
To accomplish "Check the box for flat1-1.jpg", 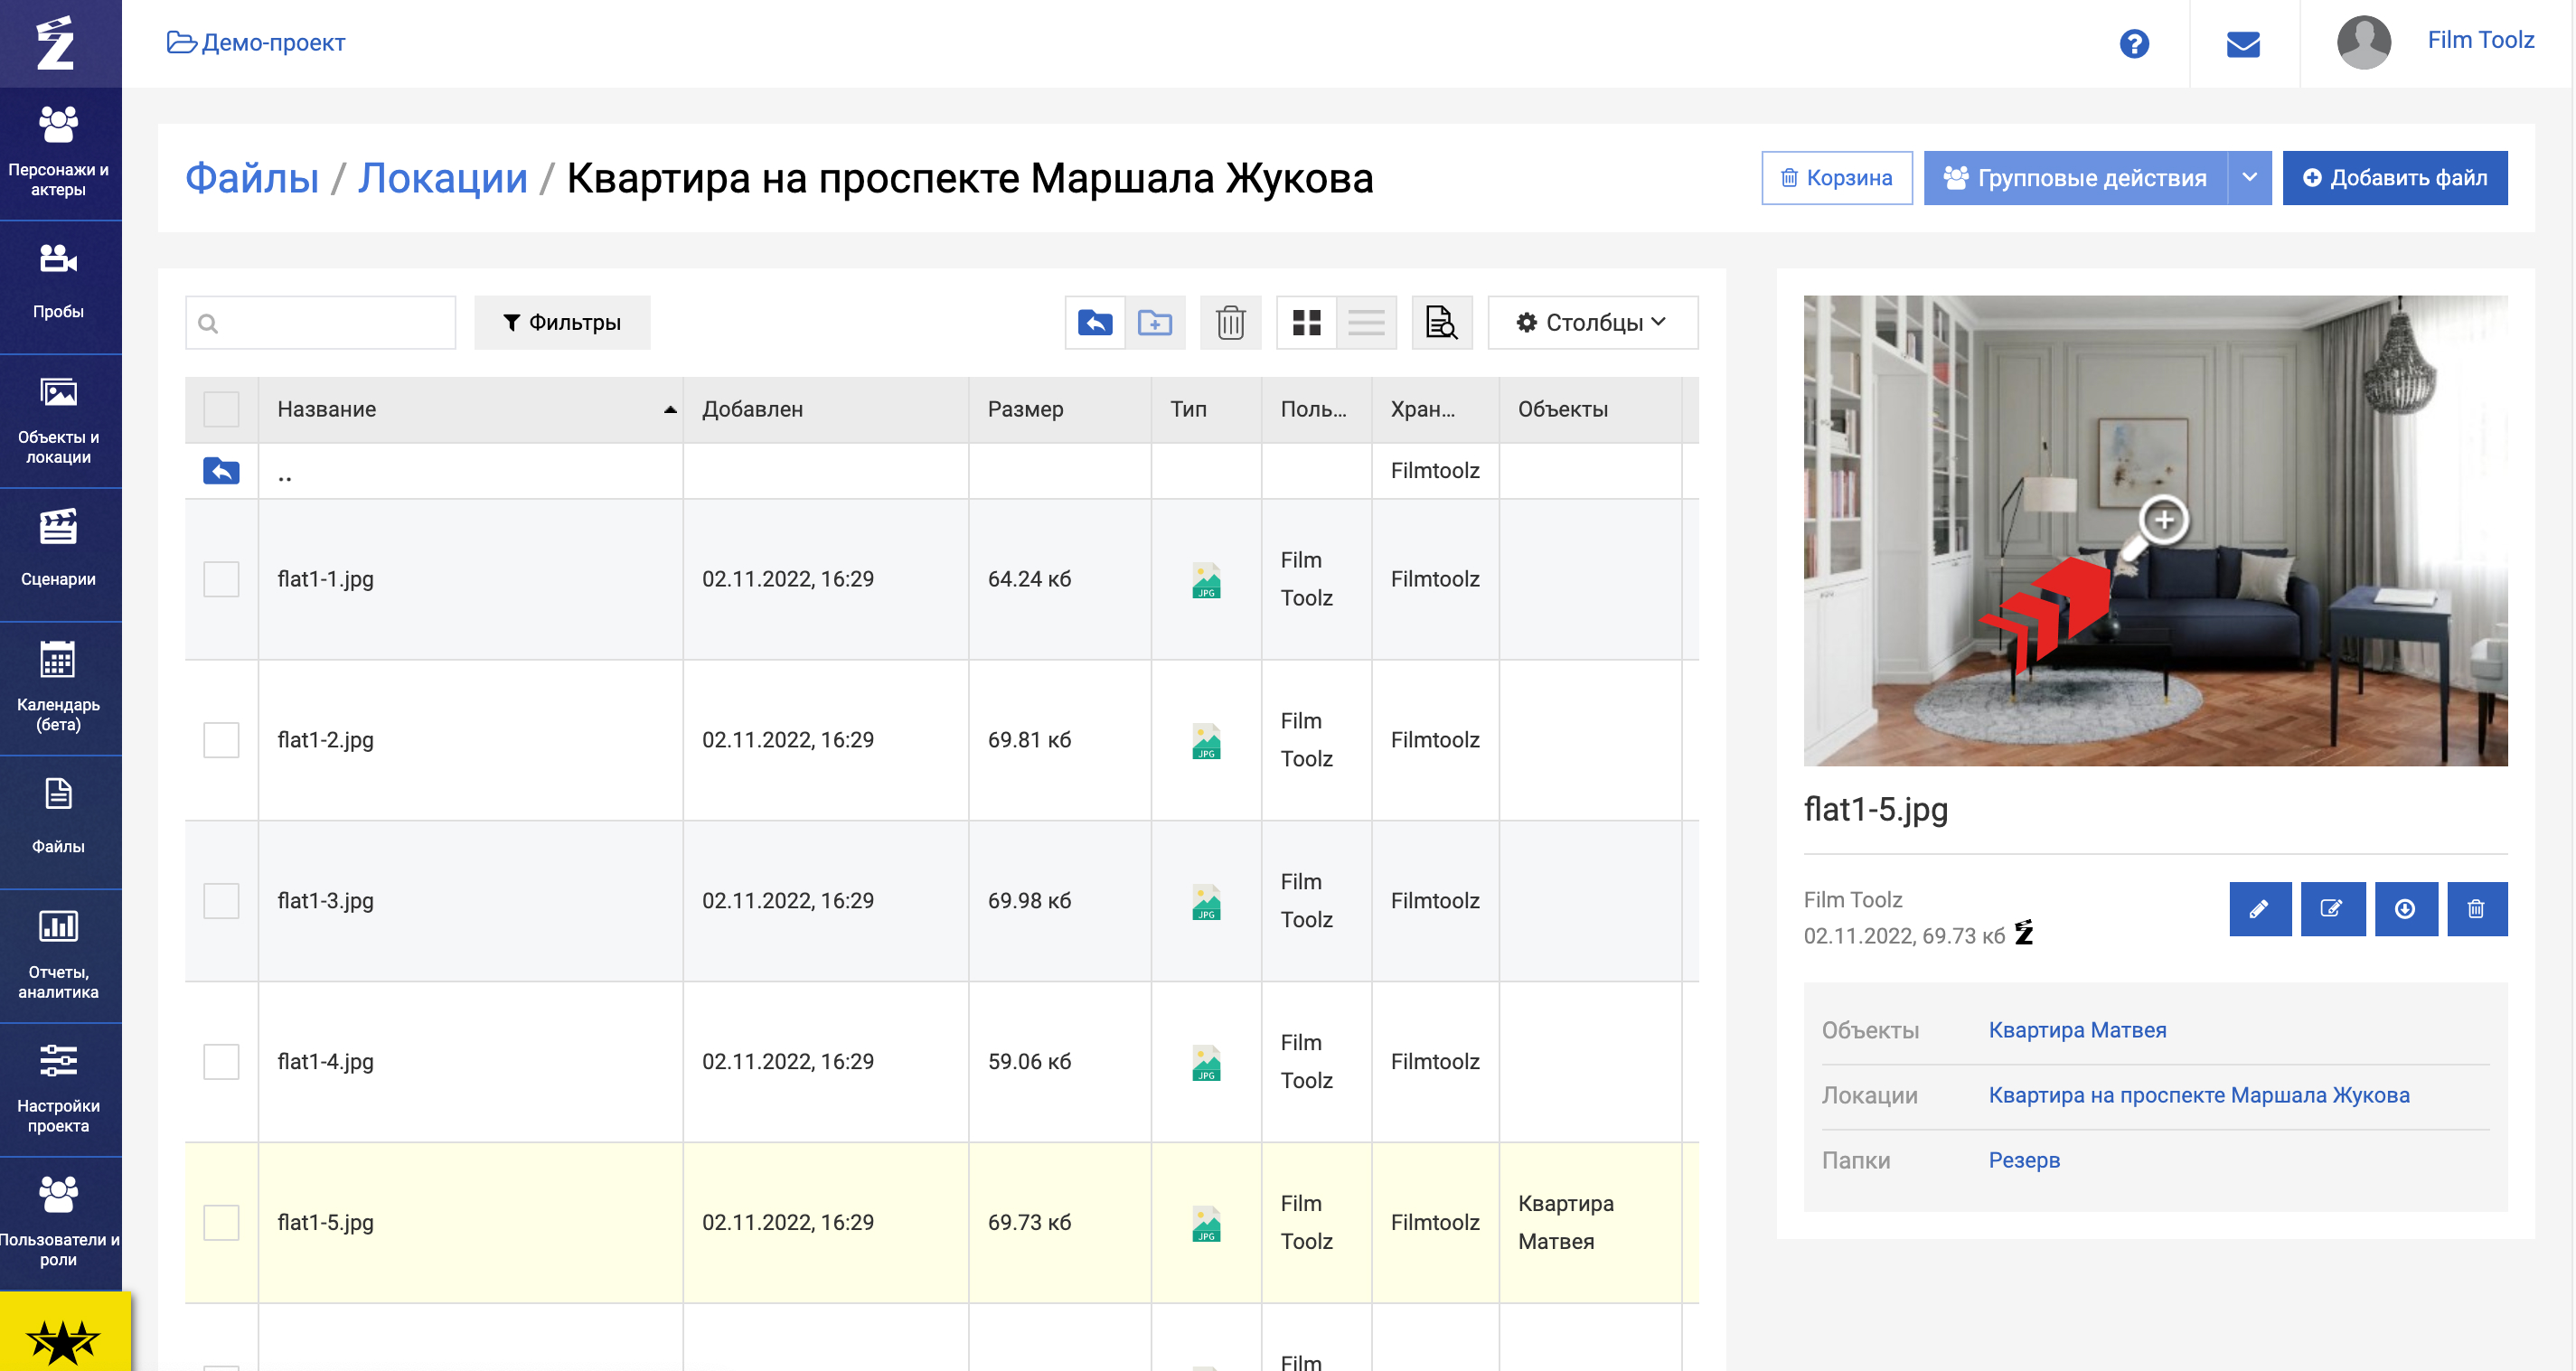I will pyautogui.click(x=221, y=579).
